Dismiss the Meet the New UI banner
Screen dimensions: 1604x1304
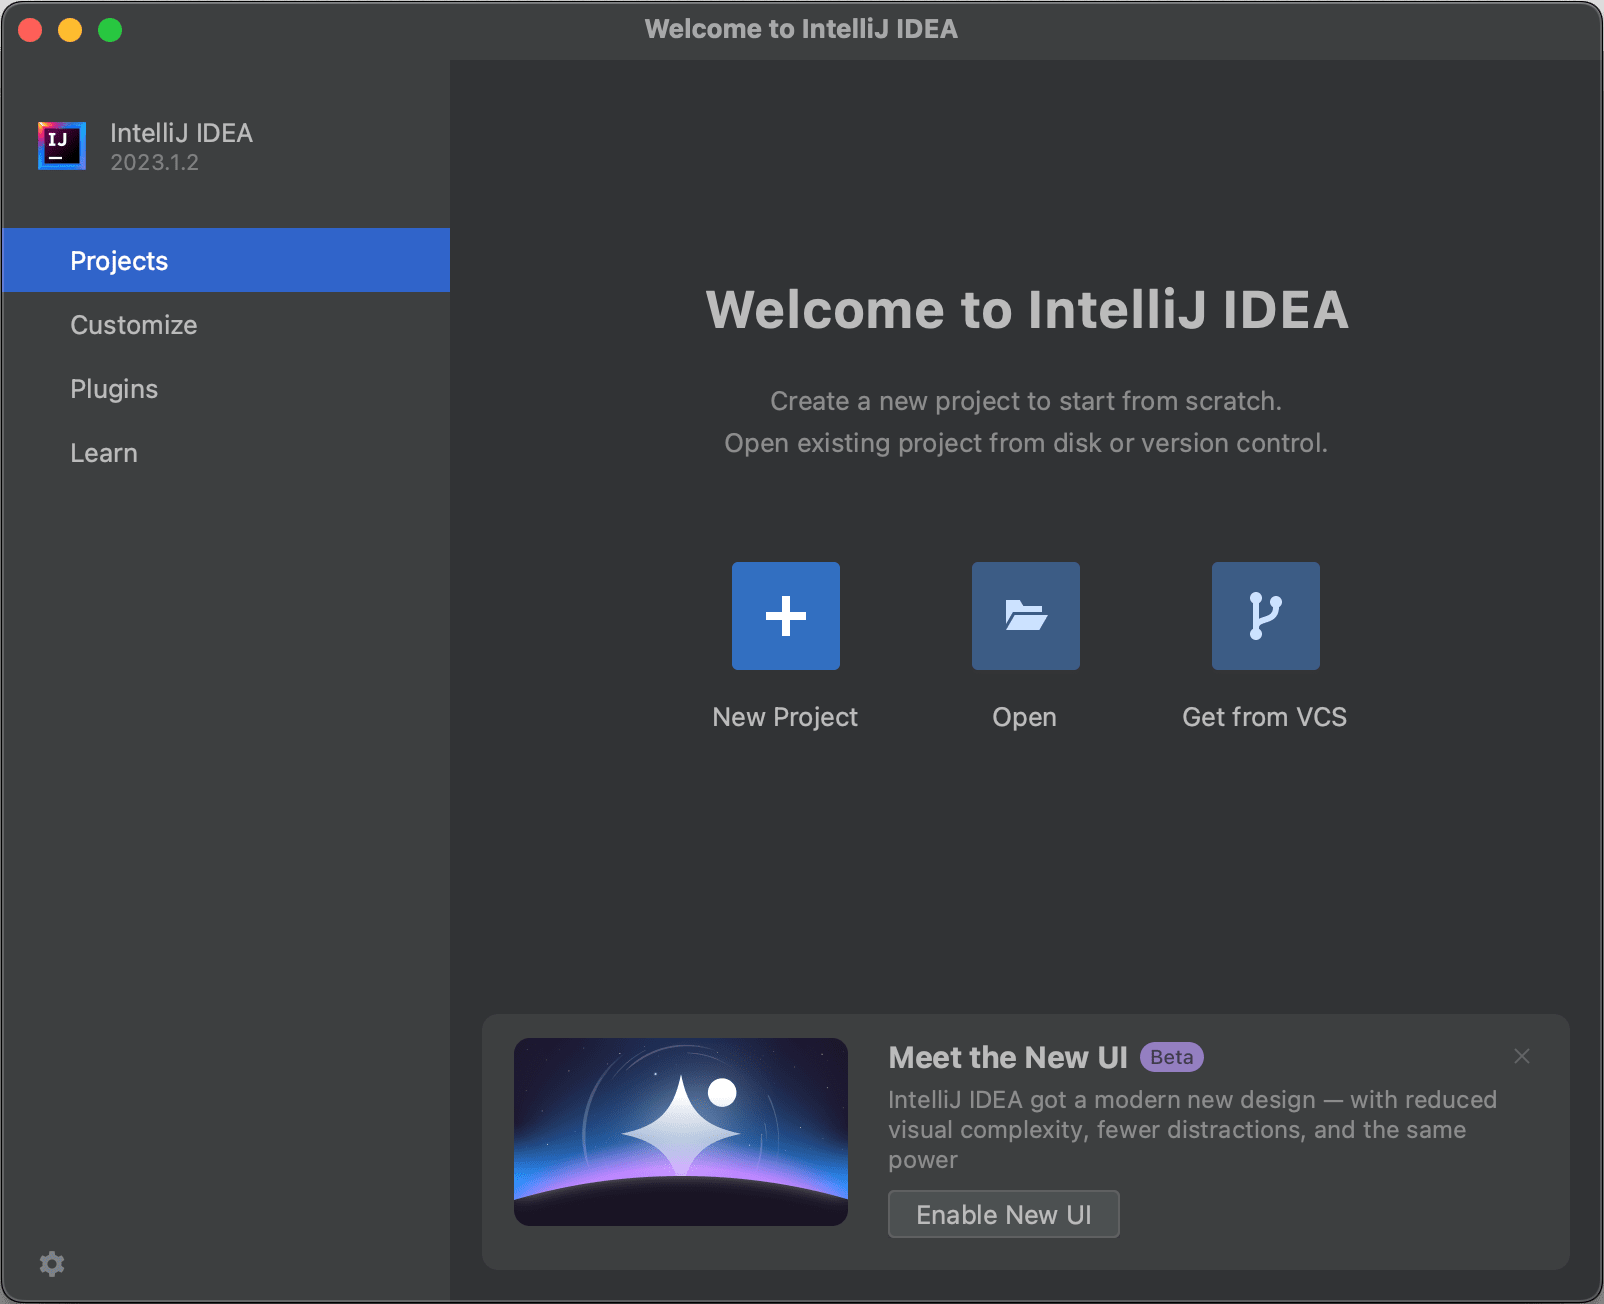1521,1056
